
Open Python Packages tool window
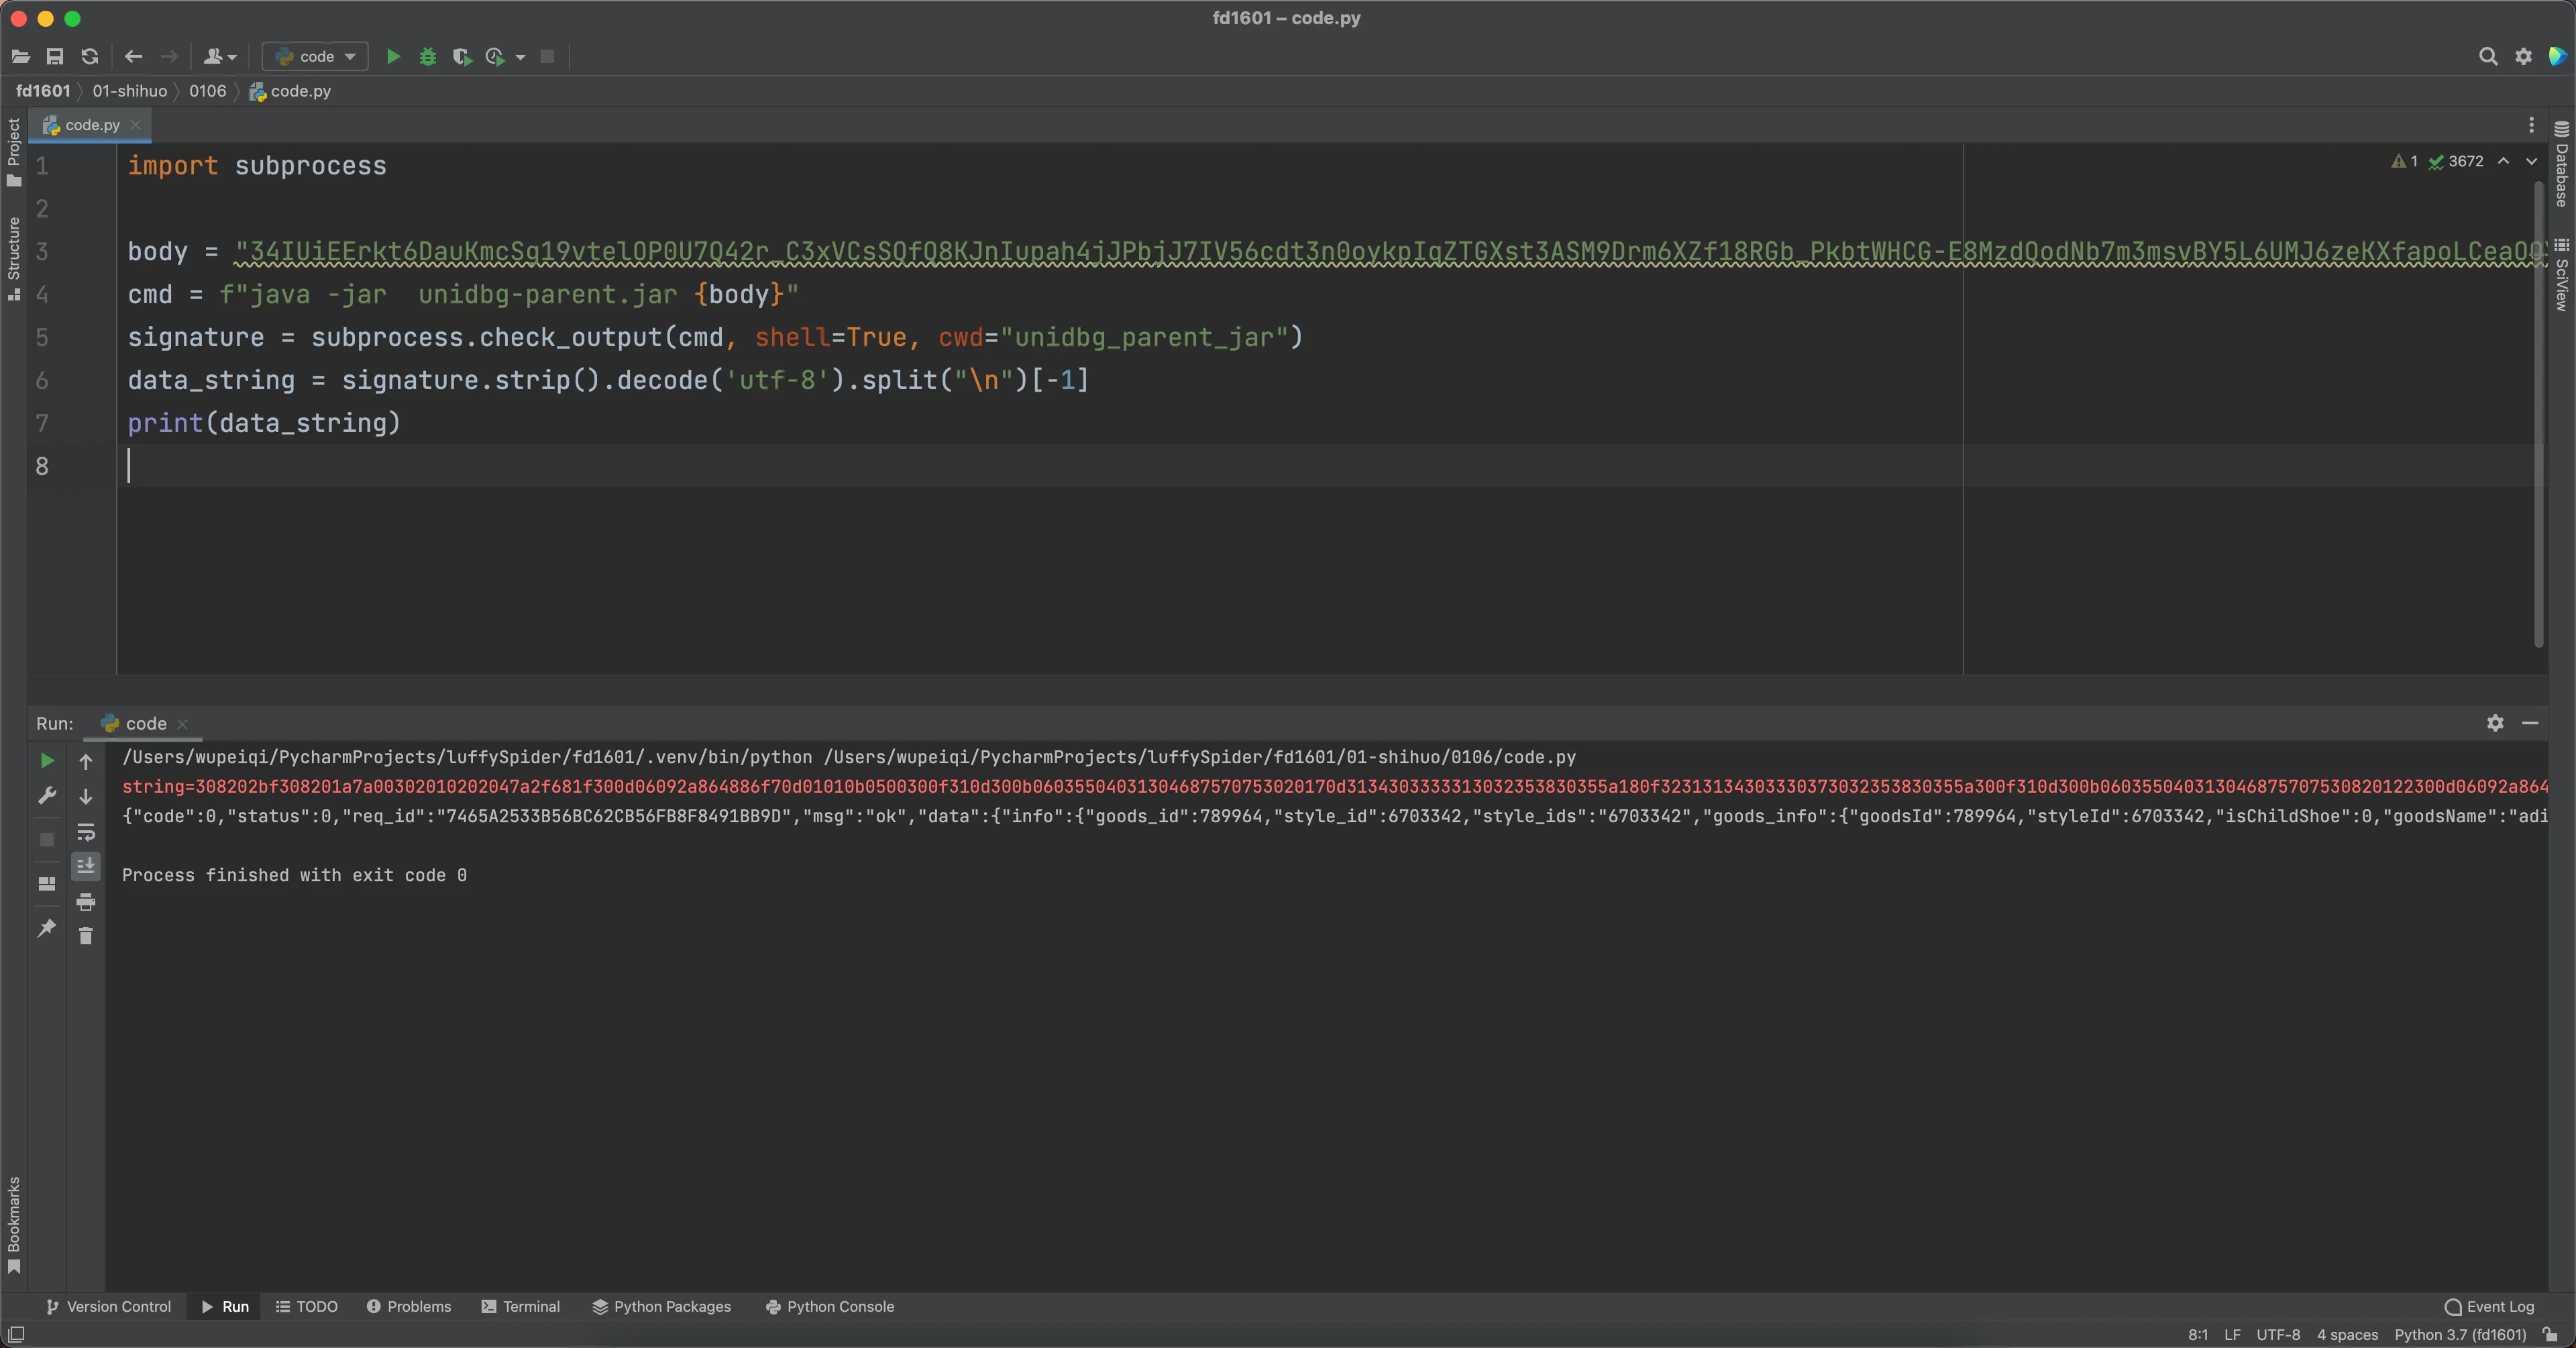661,1306
